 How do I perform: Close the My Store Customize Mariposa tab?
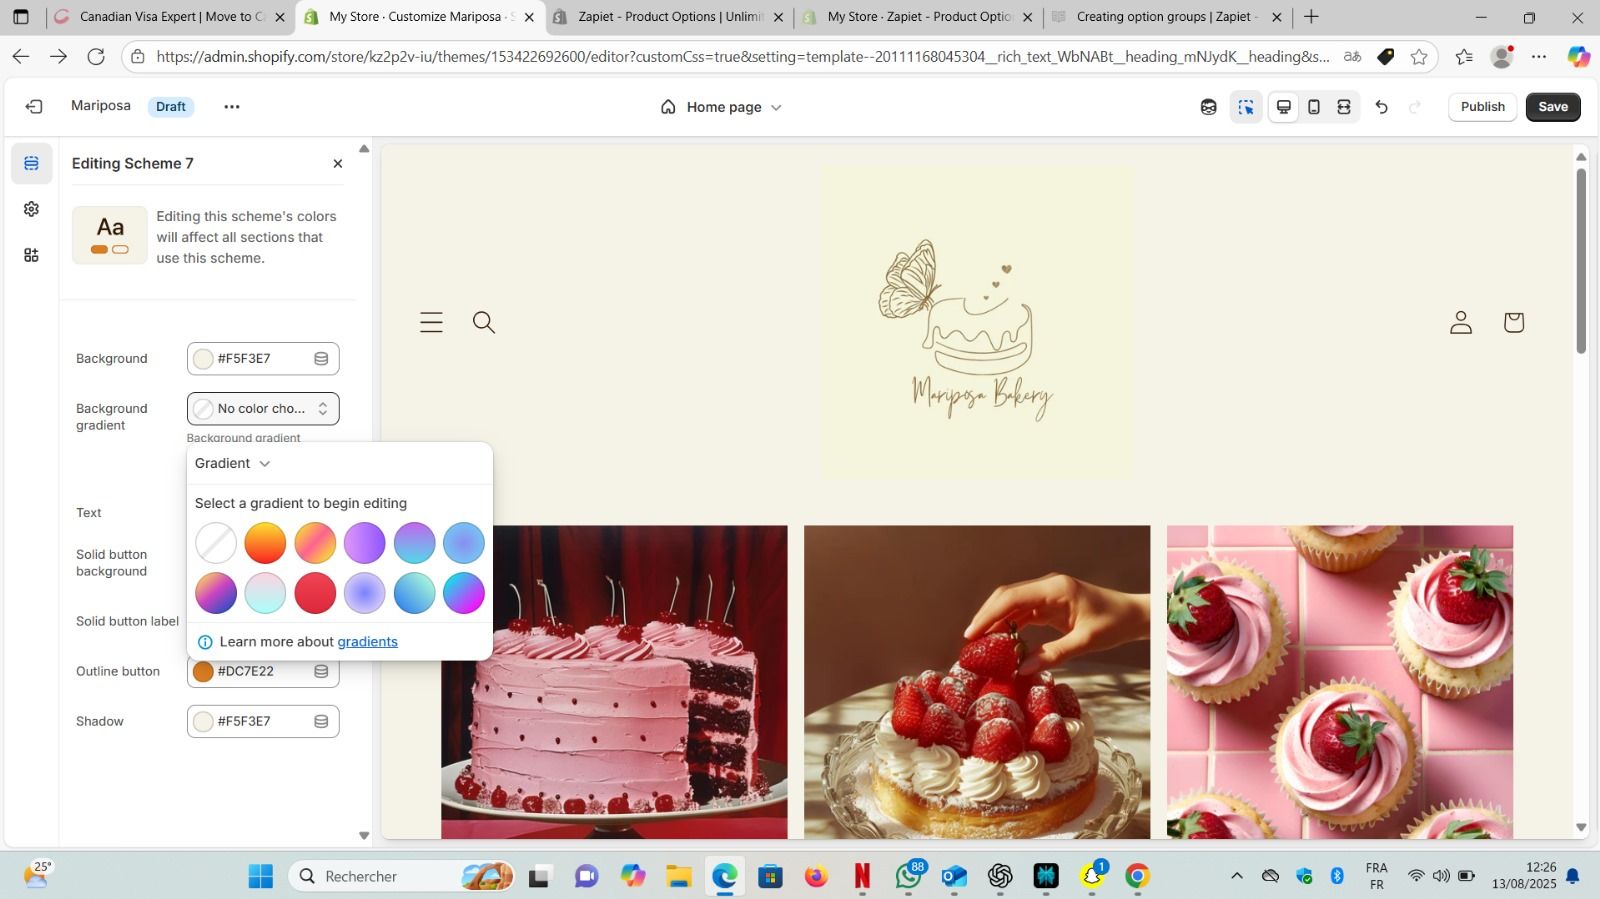click(529, 17)
